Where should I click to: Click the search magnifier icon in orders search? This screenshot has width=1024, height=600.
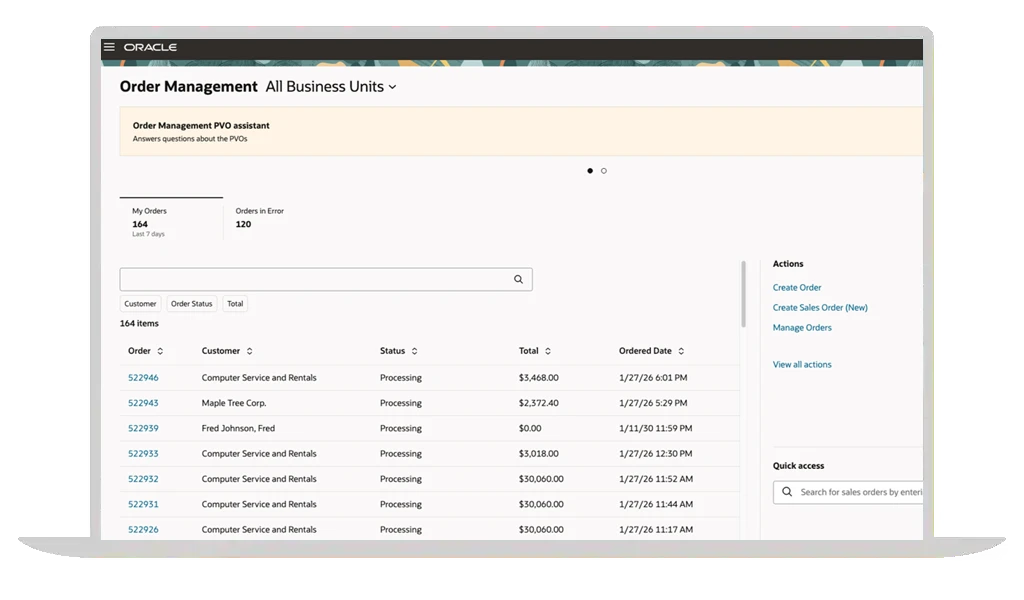point(518,280)
